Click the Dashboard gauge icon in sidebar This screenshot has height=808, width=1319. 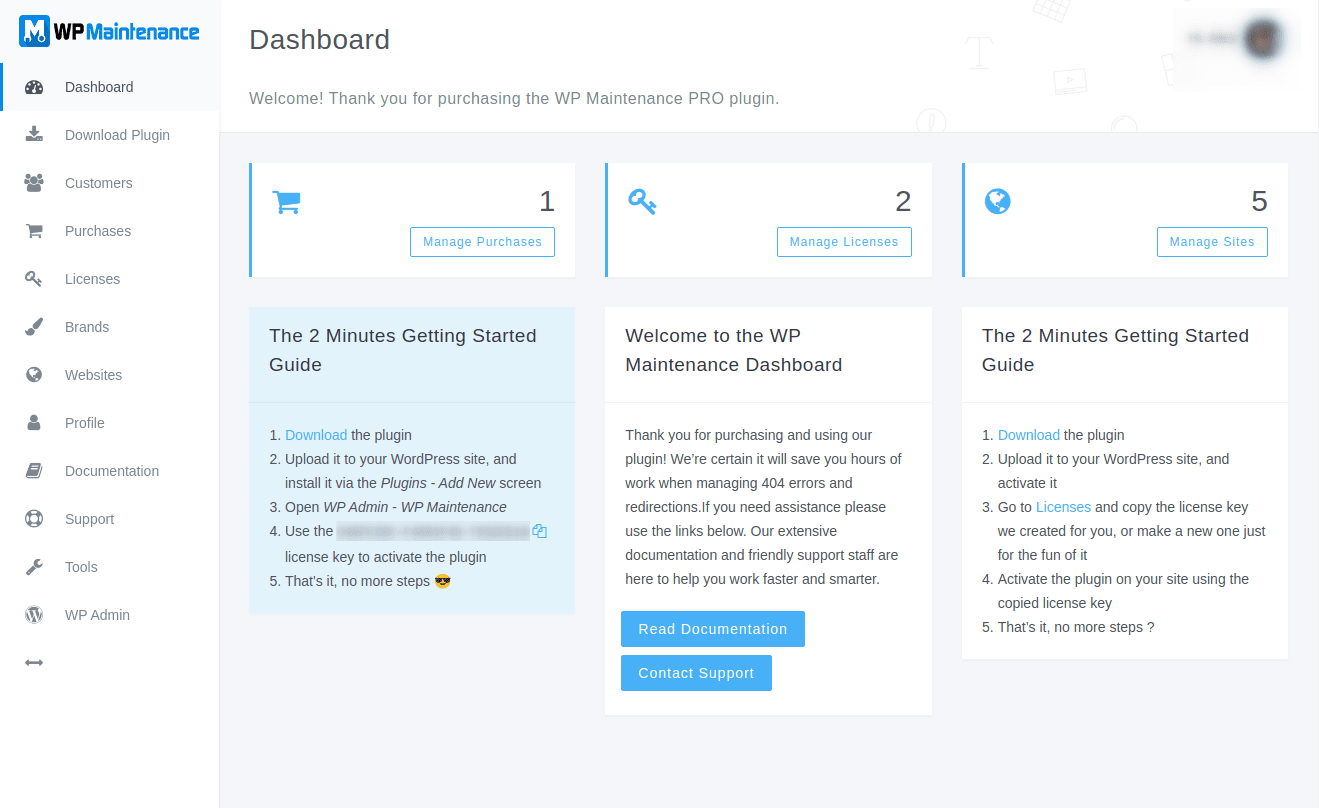click(x=34, y=87)
